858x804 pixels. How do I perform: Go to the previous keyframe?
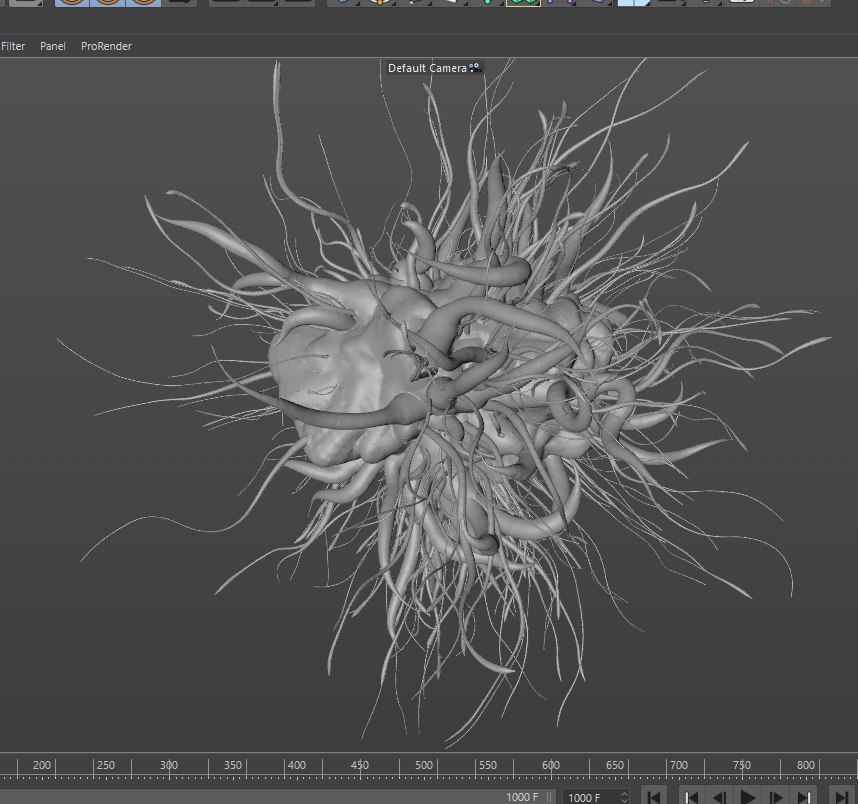tap(691, 797)
